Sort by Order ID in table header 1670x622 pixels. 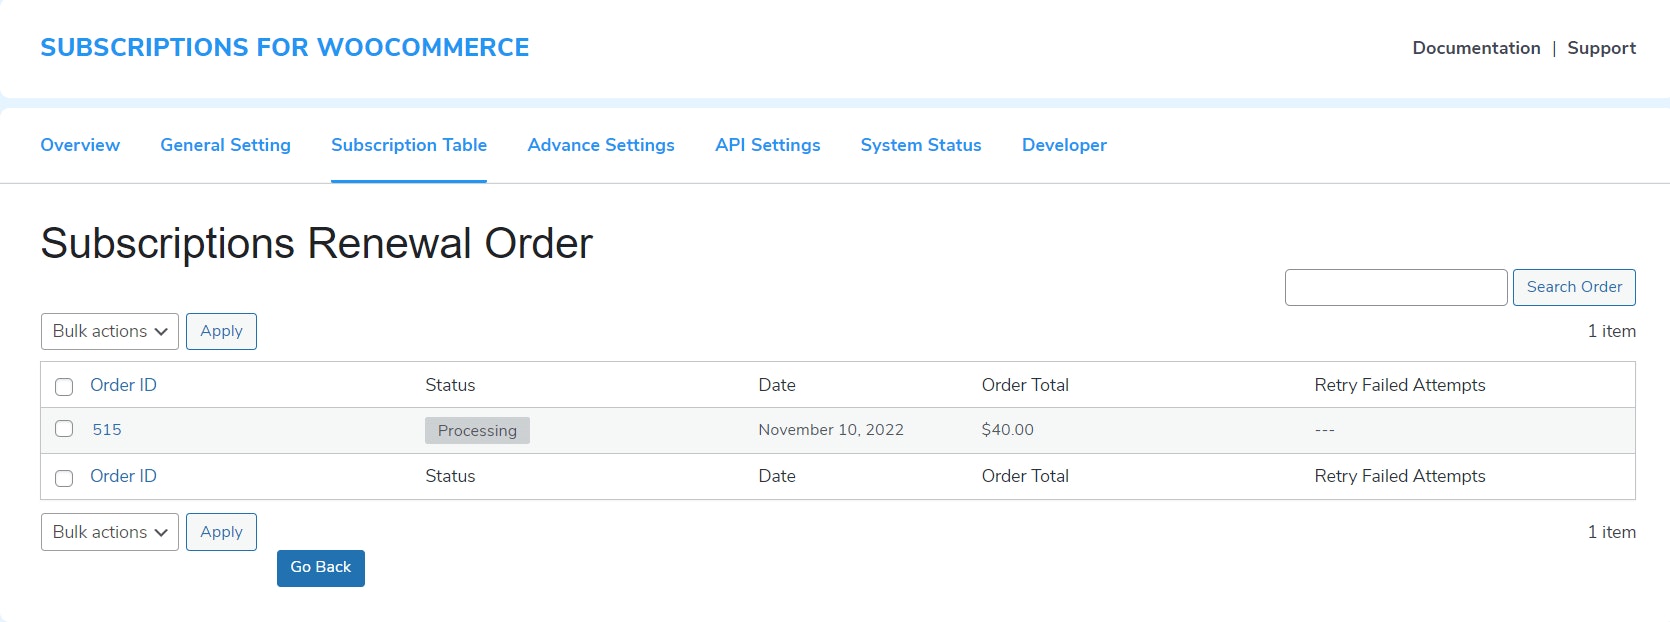123,385
